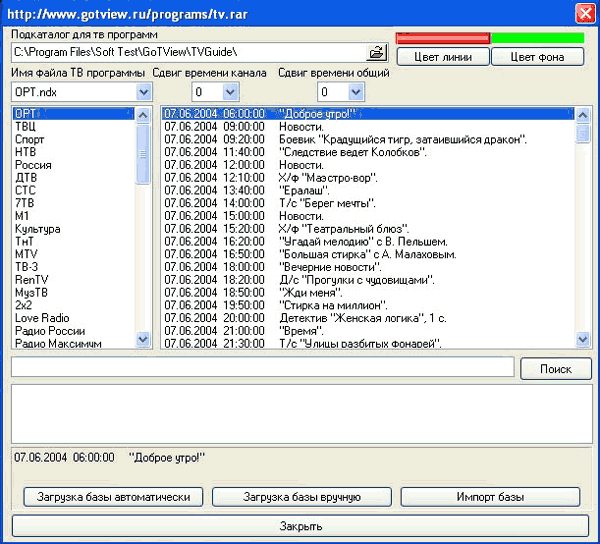Select the Д/с "Прогулки с чудовищами" row
The width and height of the screenshot is (600, 544).
[368, 280]
